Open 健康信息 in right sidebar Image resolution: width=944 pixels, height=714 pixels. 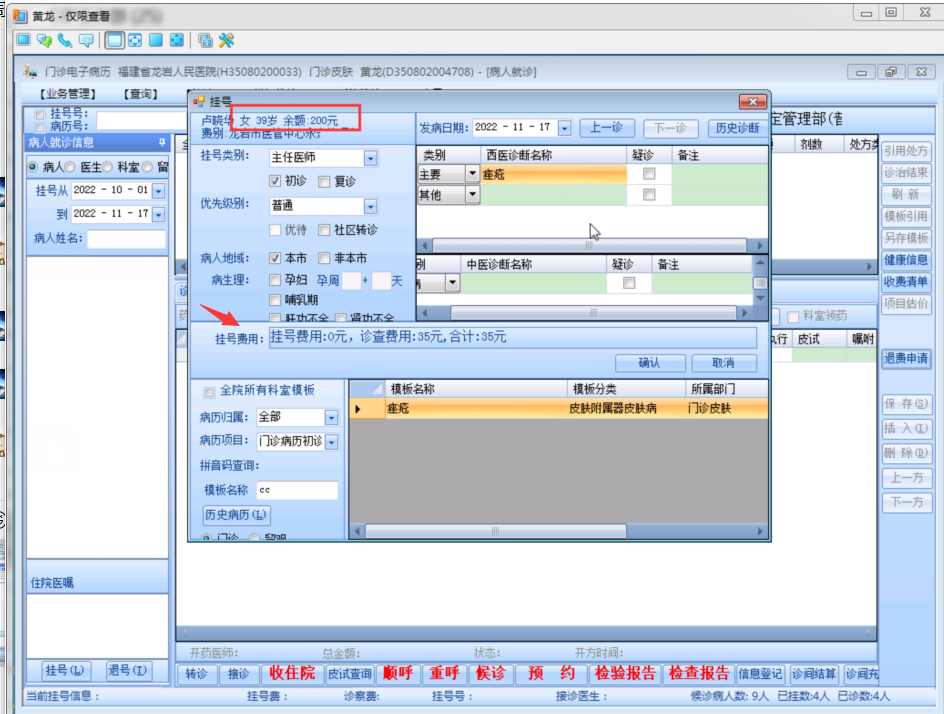(906, 260)
